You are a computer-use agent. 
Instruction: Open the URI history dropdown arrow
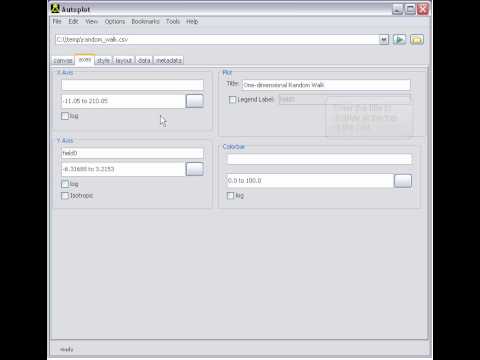tap(384, 40)
